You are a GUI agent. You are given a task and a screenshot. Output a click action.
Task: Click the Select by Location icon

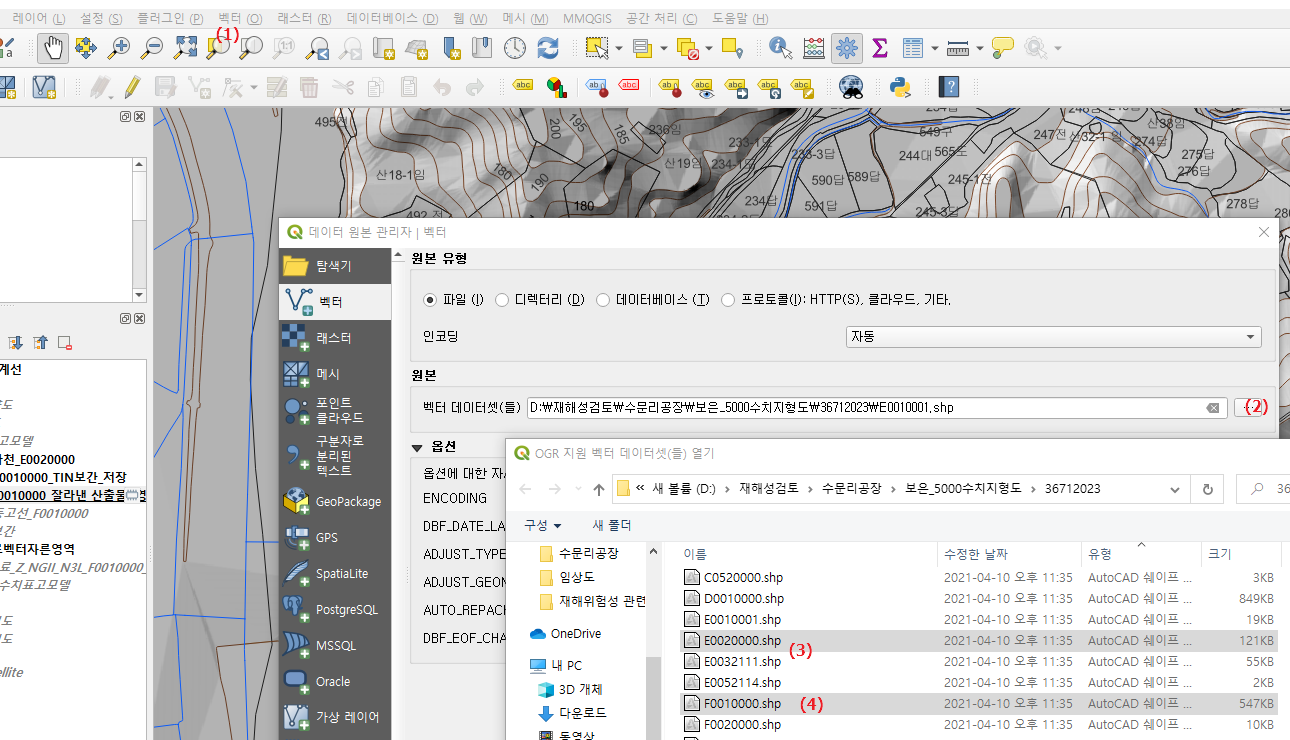point(732,46)
